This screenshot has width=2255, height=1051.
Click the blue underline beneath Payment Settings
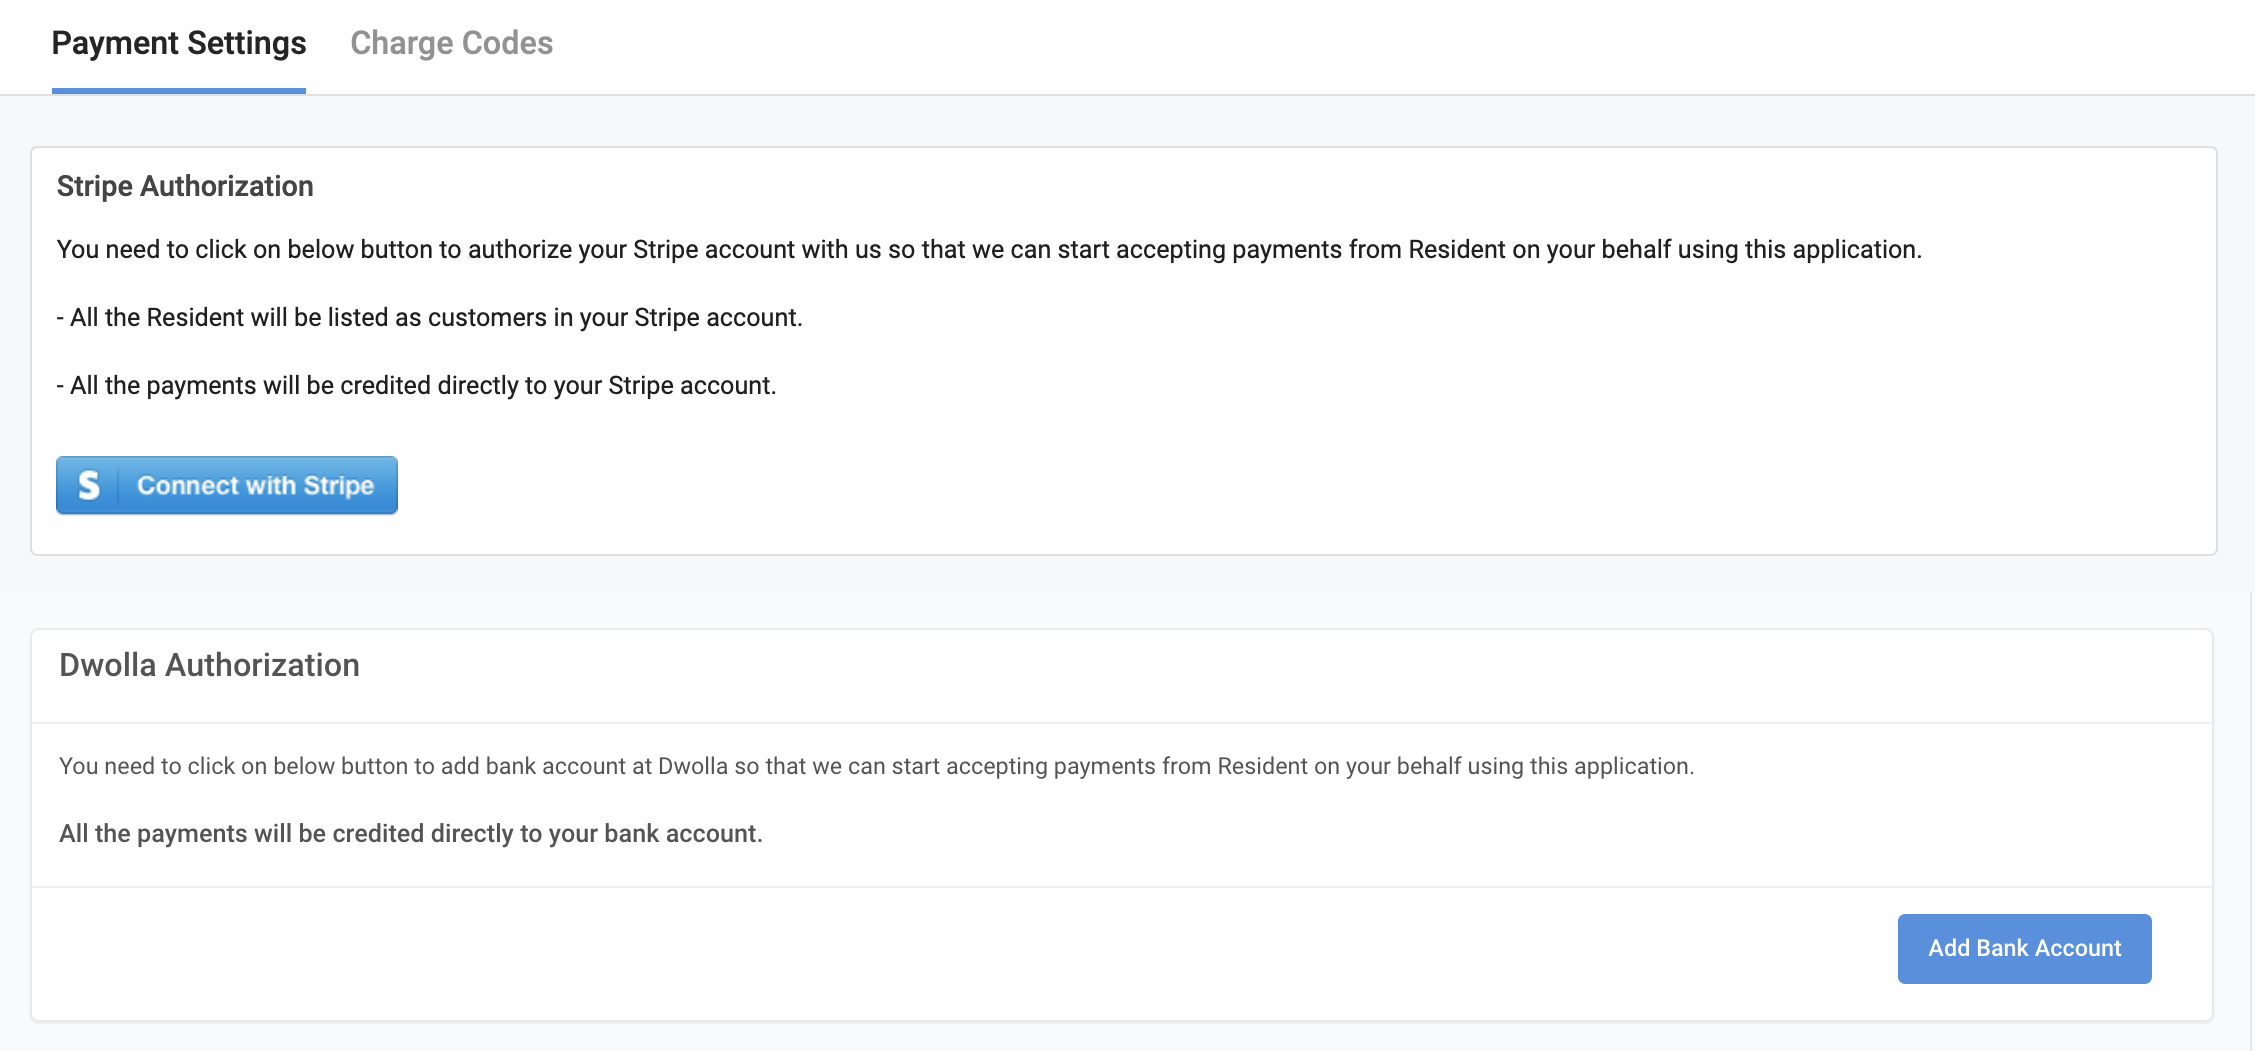(x=179, y=90)
